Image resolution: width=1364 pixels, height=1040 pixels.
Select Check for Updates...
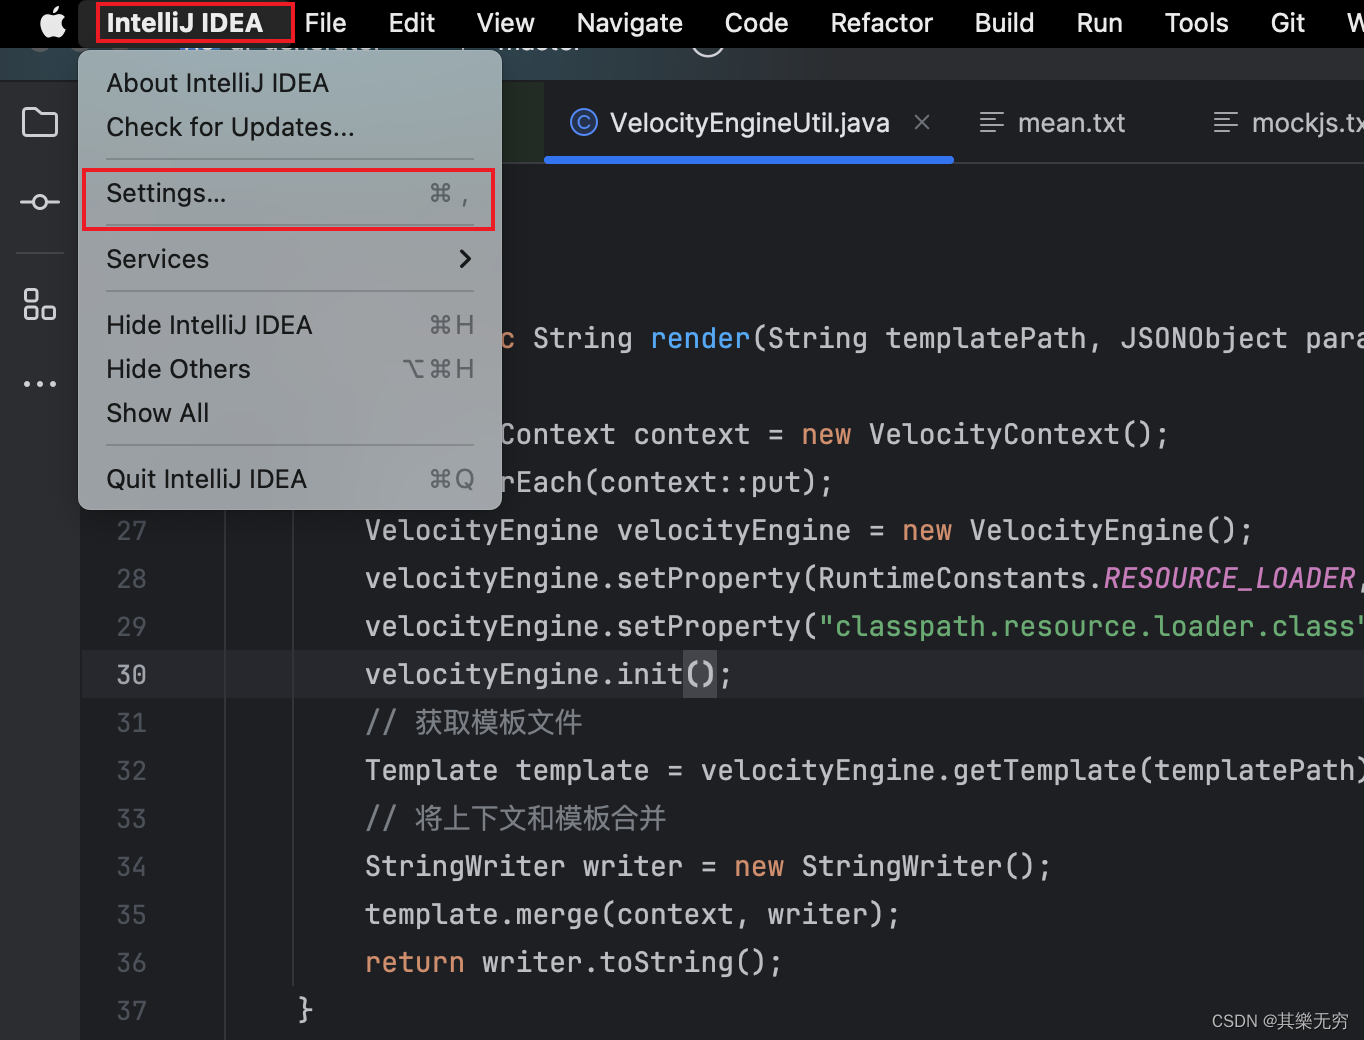(290, 127)
